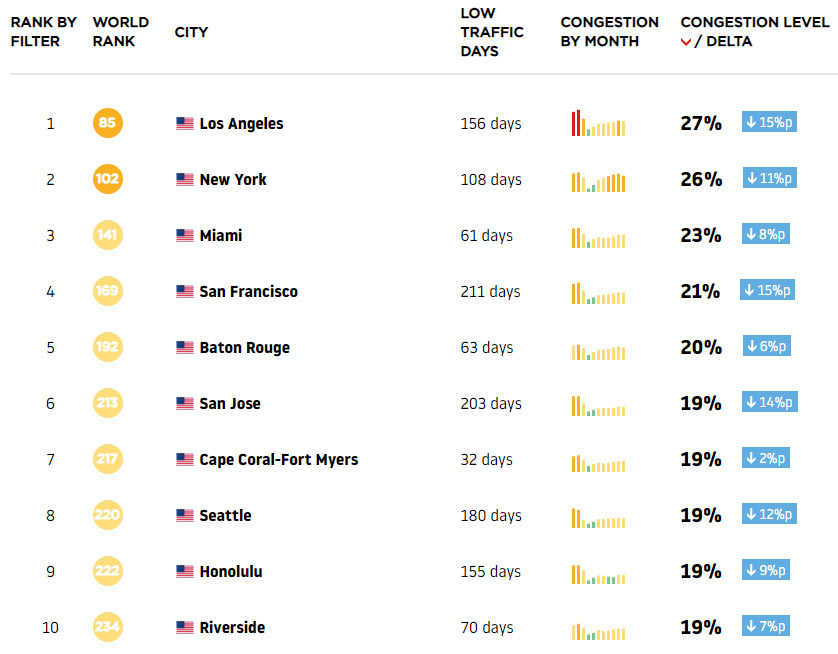Image resolution: width=838 pixels, height=654 pixels.
Task: Click the US flag beside Miami
Action: click(185, 236)
